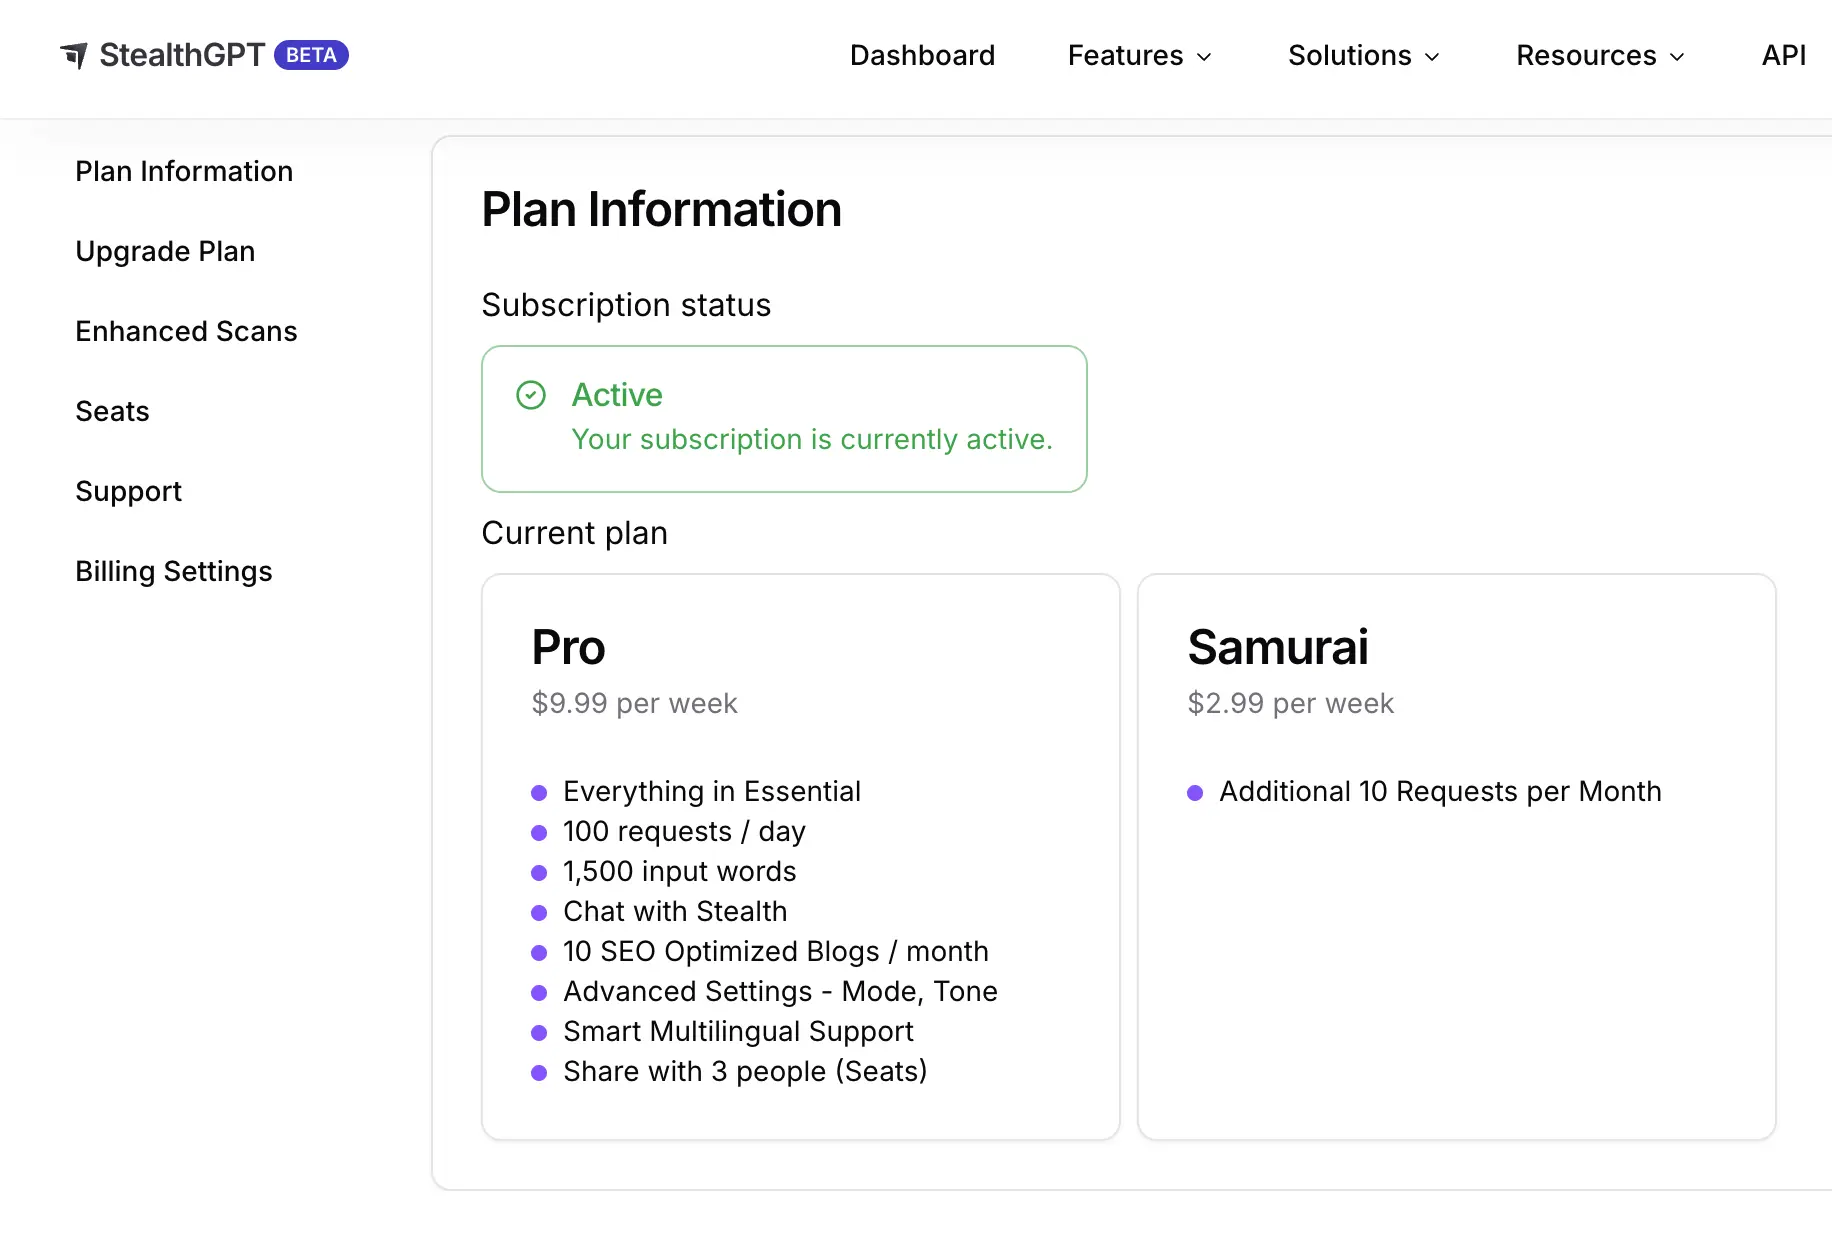Click the StealthGPT brand name

tap(182, 55)
